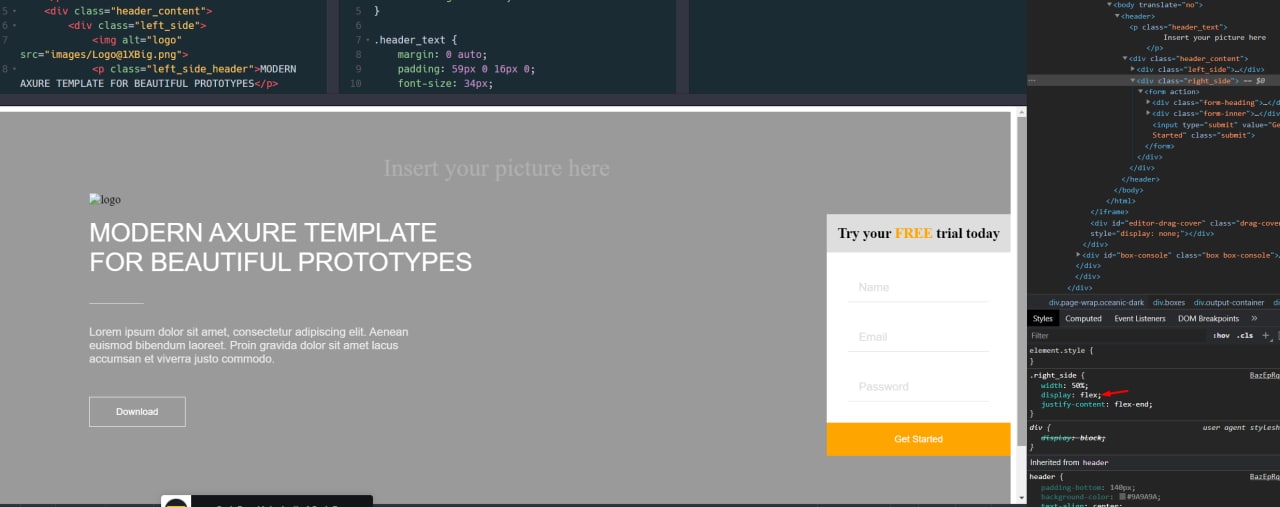Screen dimensions: 1280x507
Task: Collapse the right_side div node
Action: coord(1132,81)
